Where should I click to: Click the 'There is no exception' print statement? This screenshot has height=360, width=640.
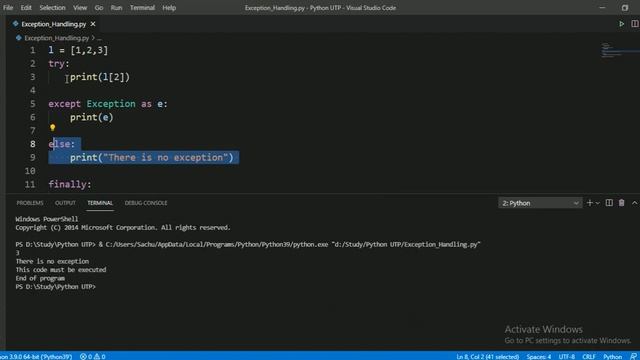[x=151, y=158]
